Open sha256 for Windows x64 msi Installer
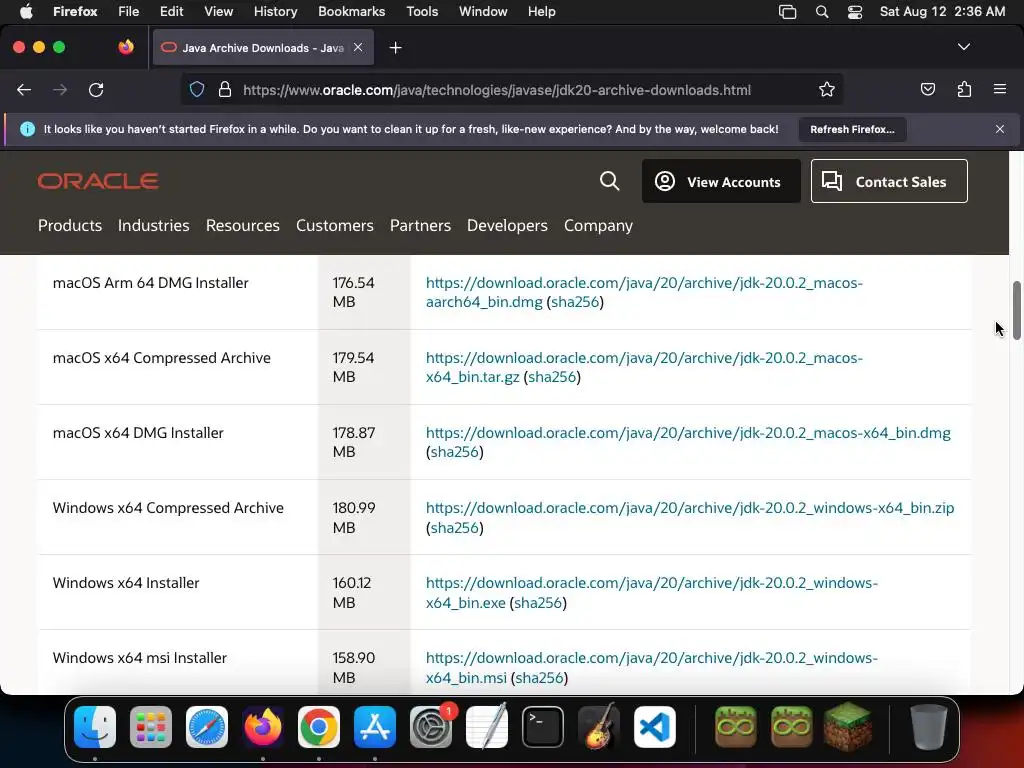Viewport: 1024px width, 768px height. 539,678
